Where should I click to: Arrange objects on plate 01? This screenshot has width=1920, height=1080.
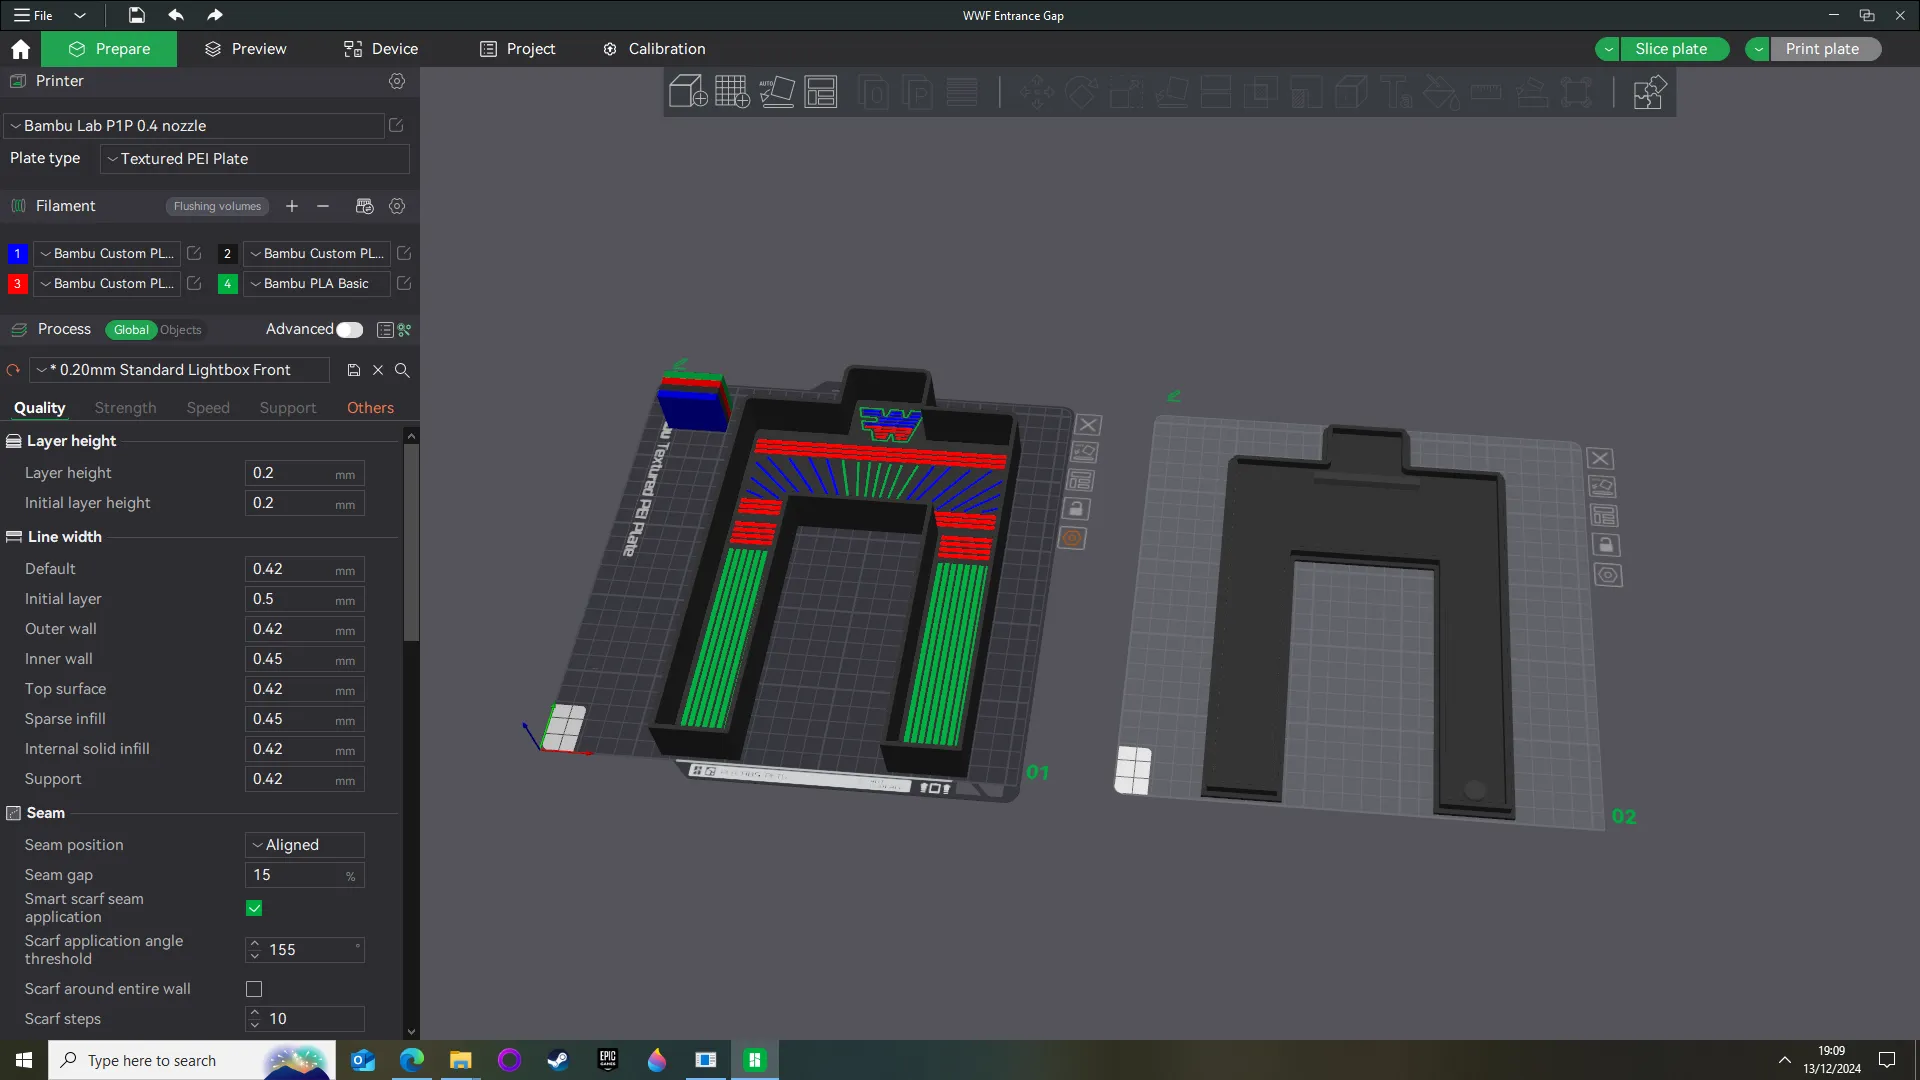click(x=1080, y=481)
